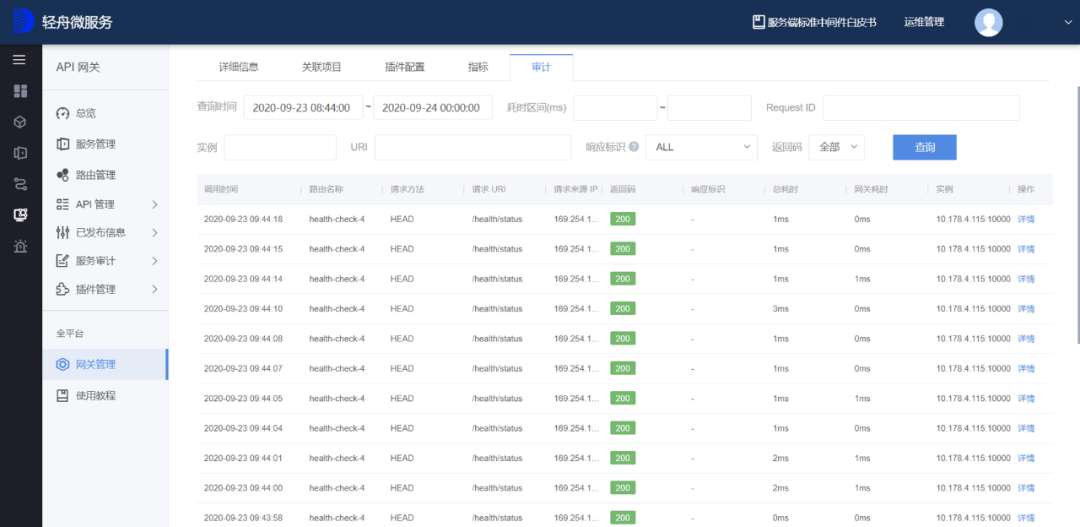Switch to the 插件配置 tab
Viewport: 1080px width, 527px height.
405,67
